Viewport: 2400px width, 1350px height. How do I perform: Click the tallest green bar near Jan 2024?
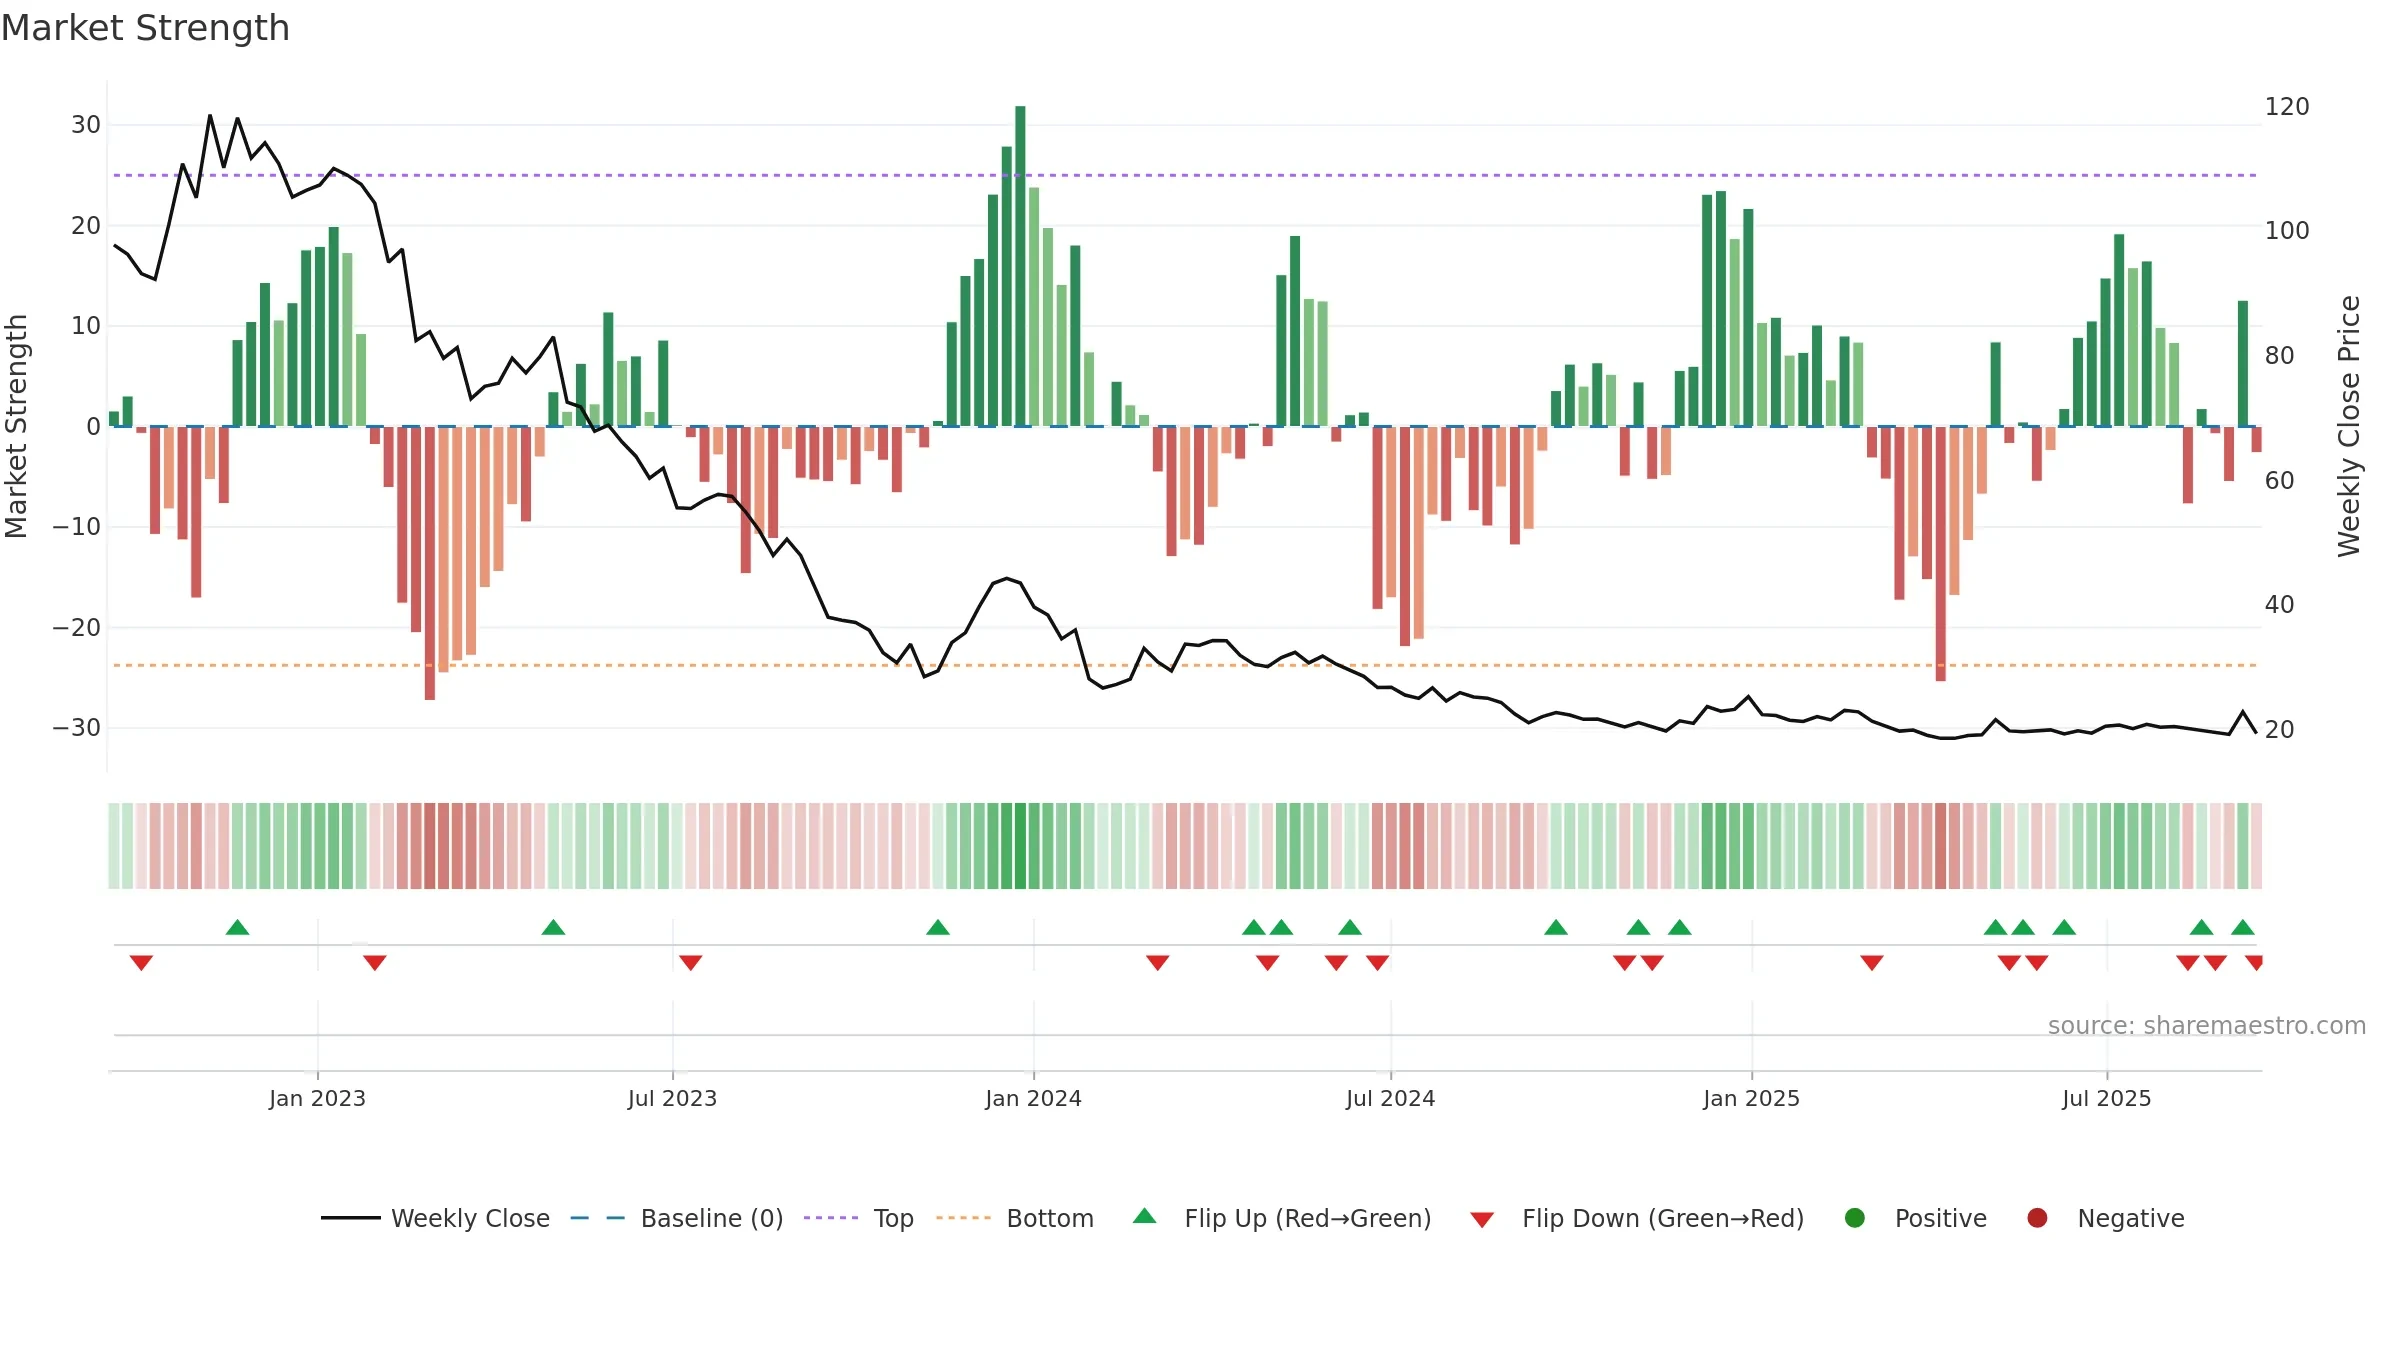click(1020, 266)
